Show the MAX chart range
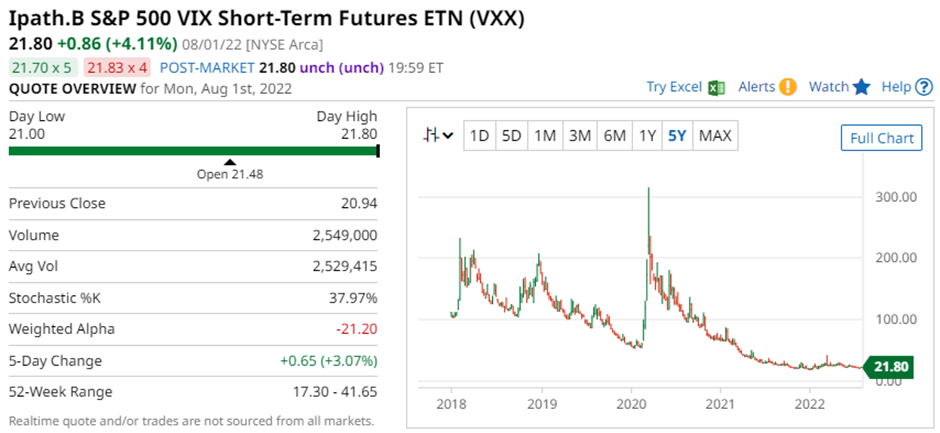This screenshot has width=940, height=433. (715, 136)
